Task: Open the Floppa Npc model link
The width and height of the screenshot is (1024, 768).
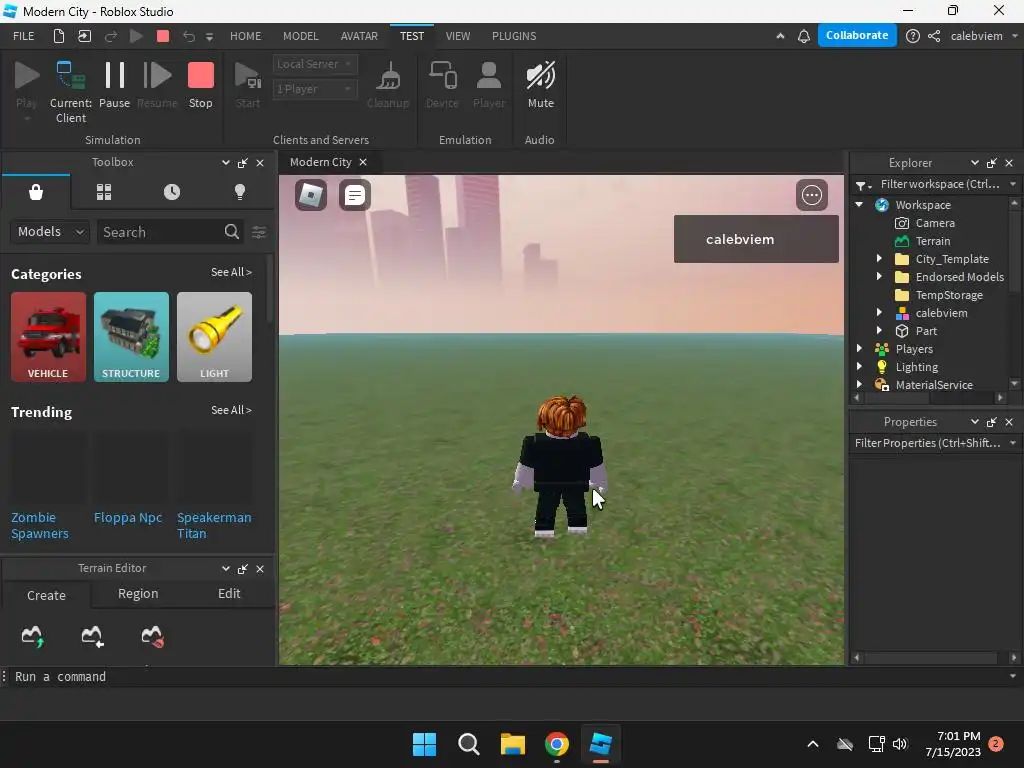Action: tap(128, 518)
